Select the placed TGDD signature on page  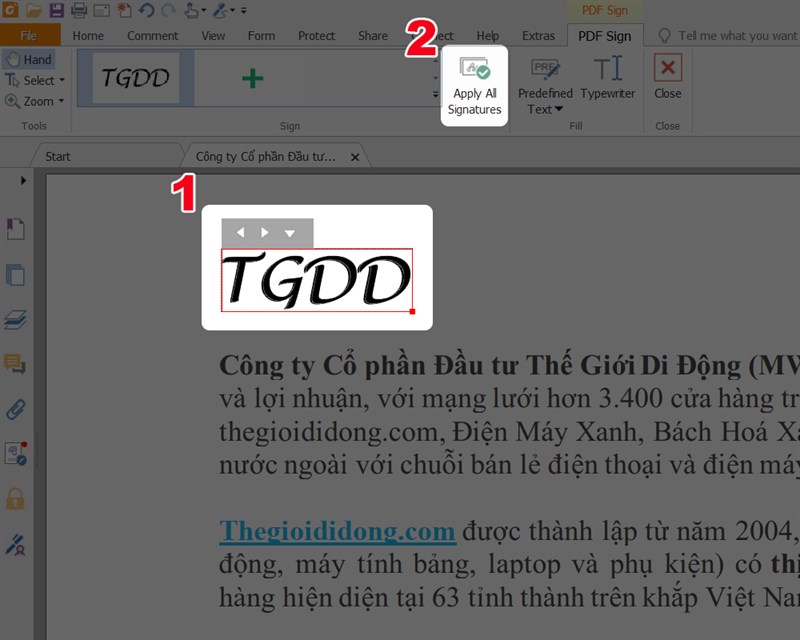[317, 280]
